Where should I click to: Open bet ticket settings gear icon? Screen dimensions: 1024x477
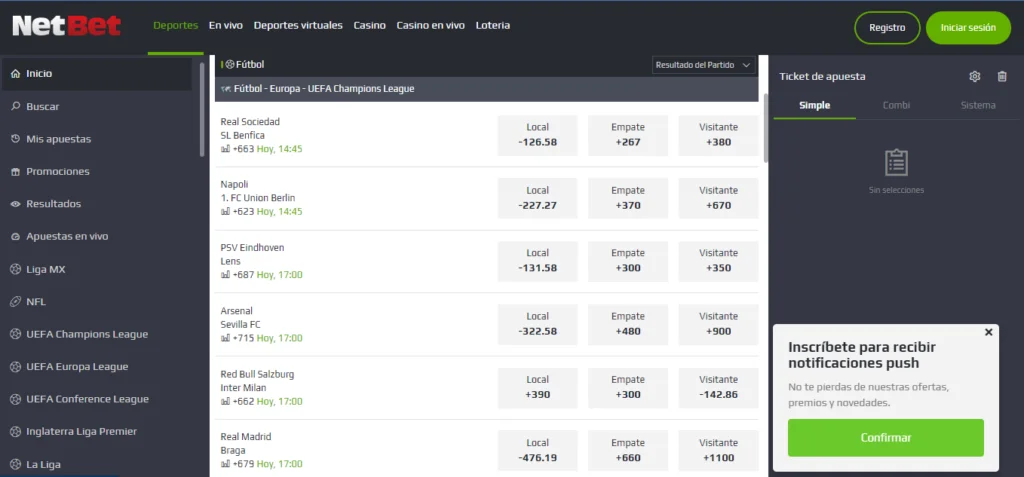(974, 76)
